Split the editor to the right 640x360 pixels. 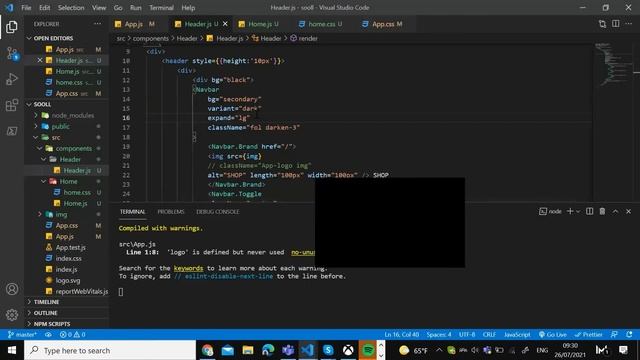tap(616, 24)
